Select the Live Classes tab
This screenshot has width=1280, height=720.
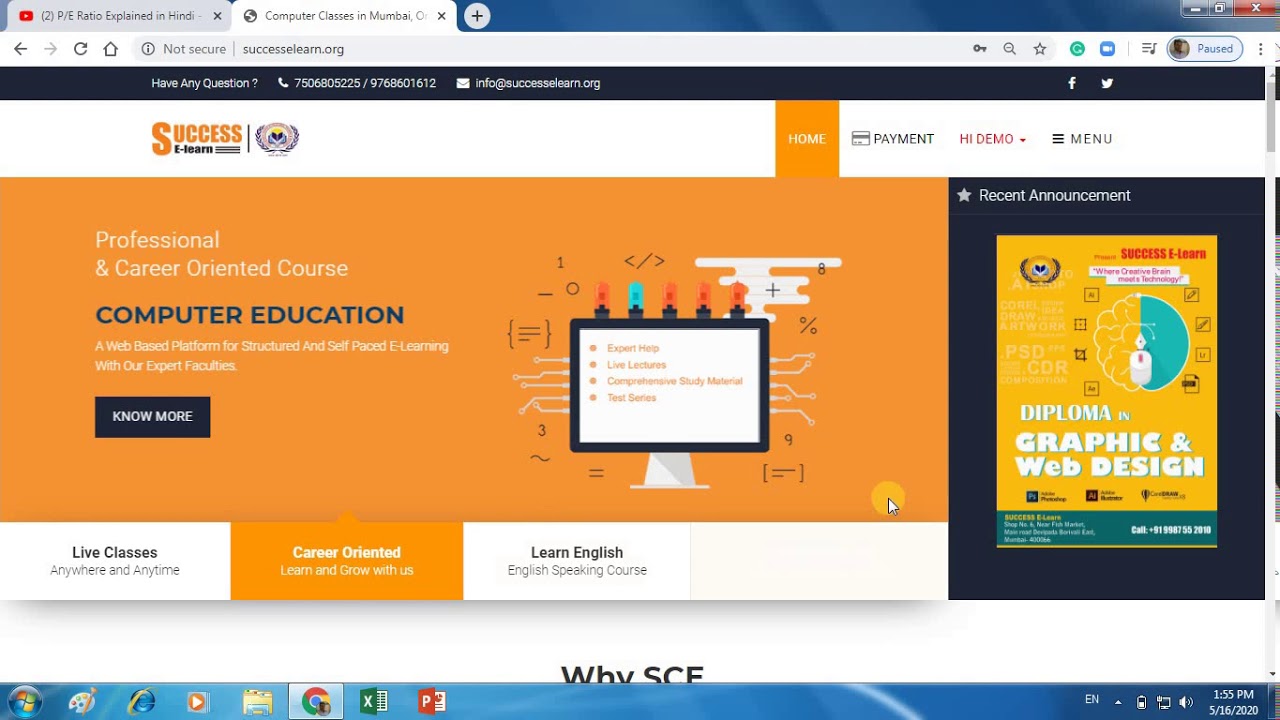point(115,561)
